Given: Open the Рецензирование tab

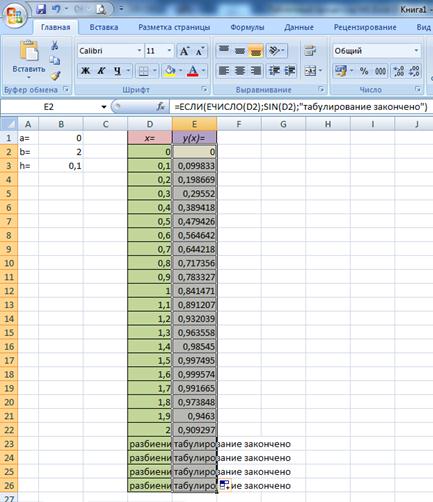Looking at the screenshot, I should (x=365, y=27).
